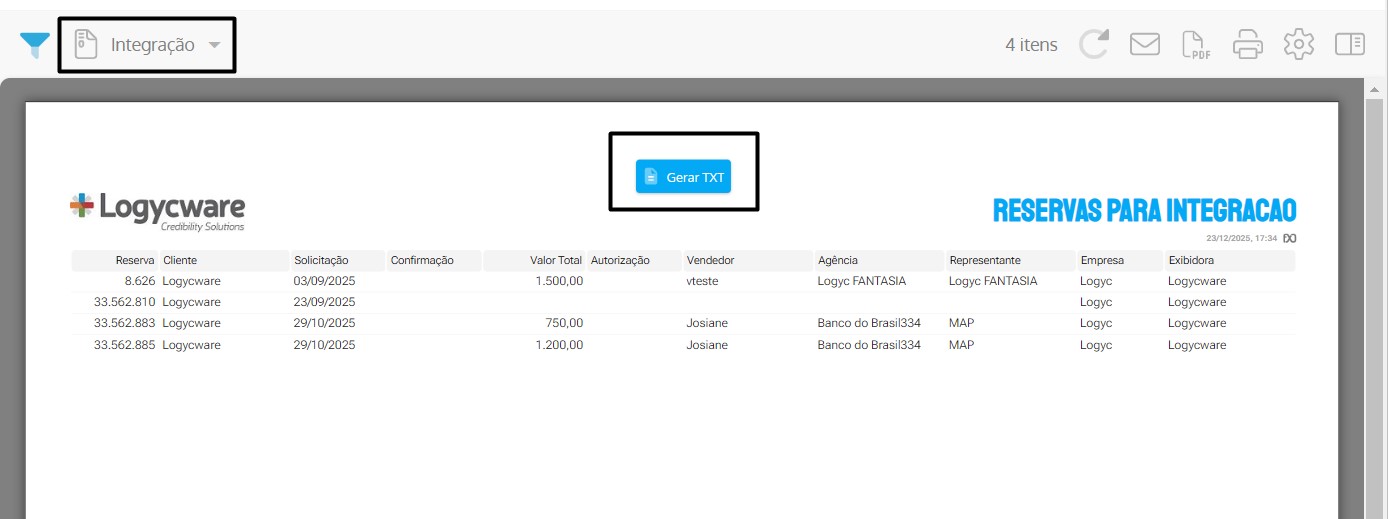
Task: Click the Solicitação column header
Action: coord(321,260)
